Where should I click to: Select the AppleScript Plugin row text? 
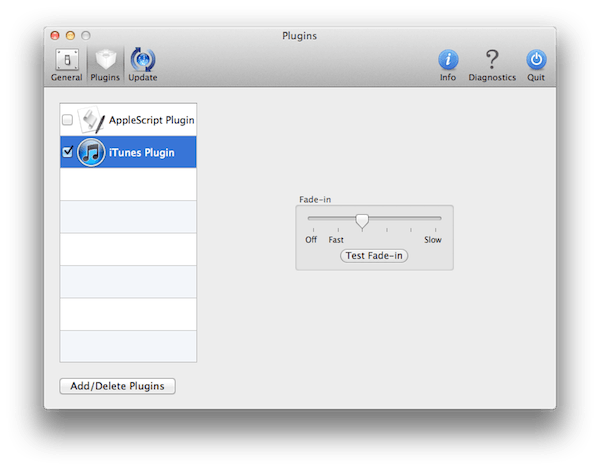152,120
